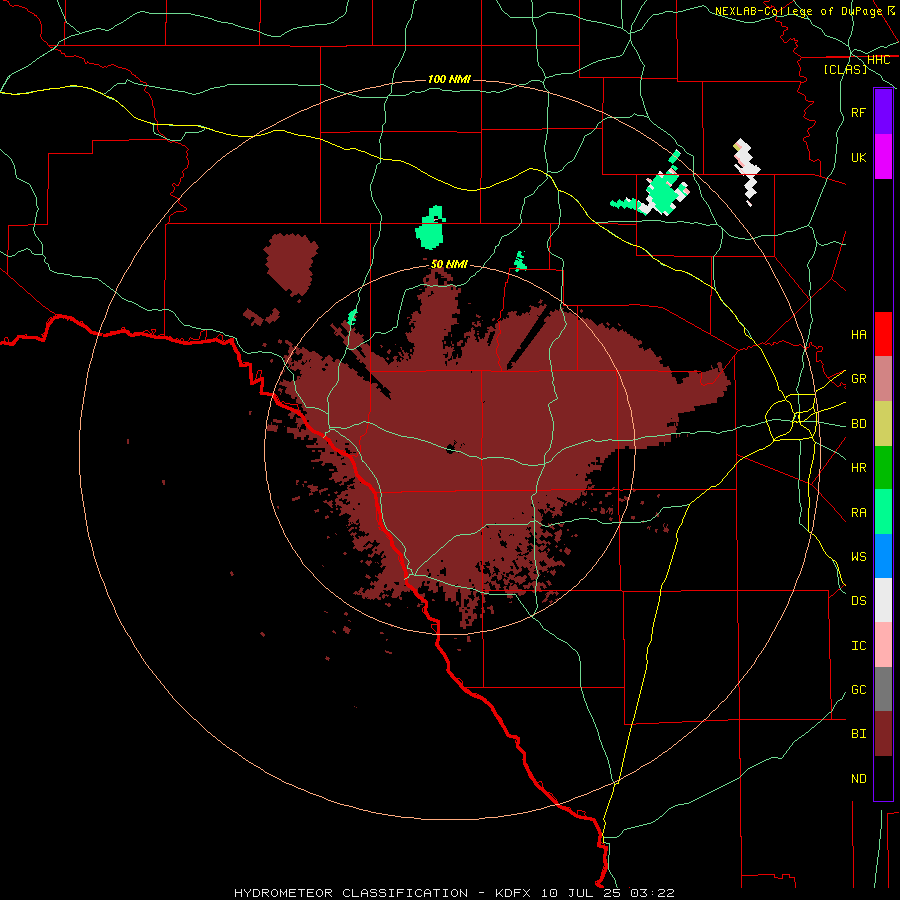Click the WS blue legend swatch

(x=883, y=556)
